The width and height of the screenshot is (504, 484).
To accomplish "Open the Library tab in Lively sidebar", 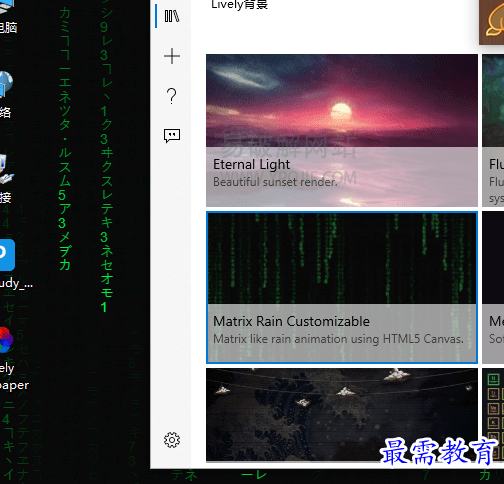I will tap(172, 16).
